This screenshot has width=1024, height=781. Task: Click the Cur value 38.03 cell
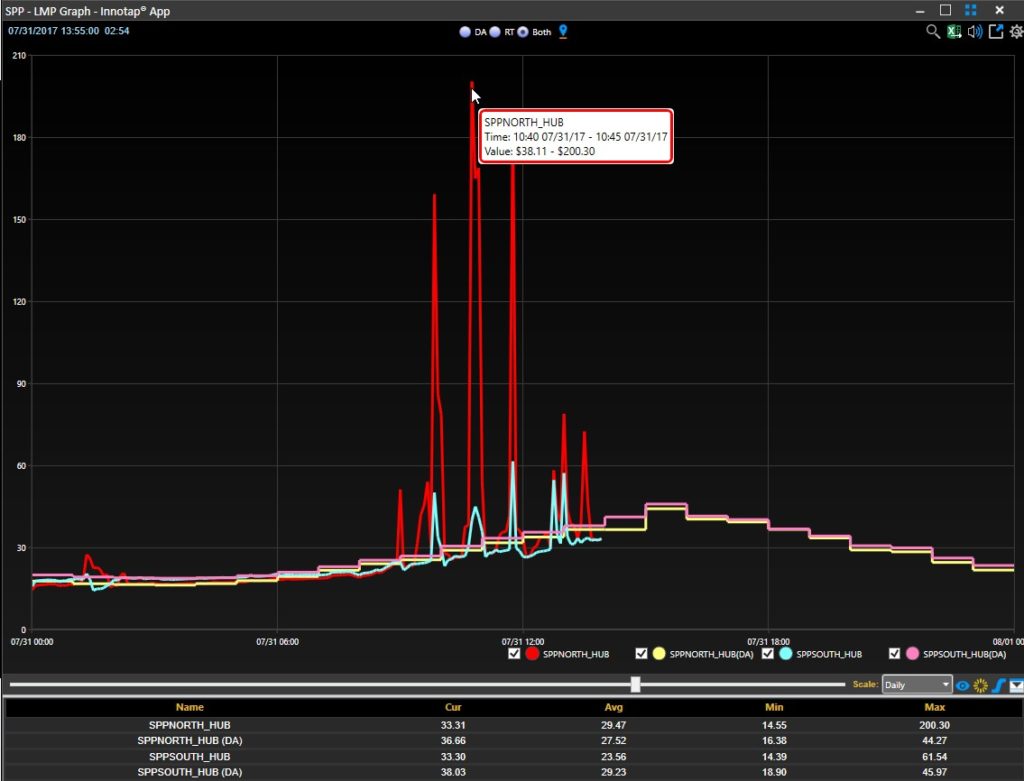click(453, 772)
